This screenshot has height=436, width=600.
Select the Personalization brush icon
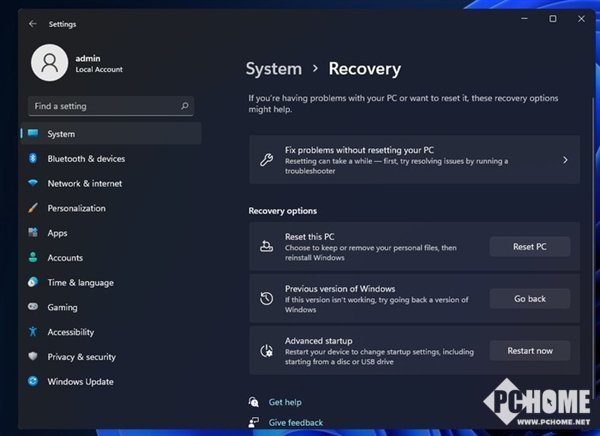point(33,208)
